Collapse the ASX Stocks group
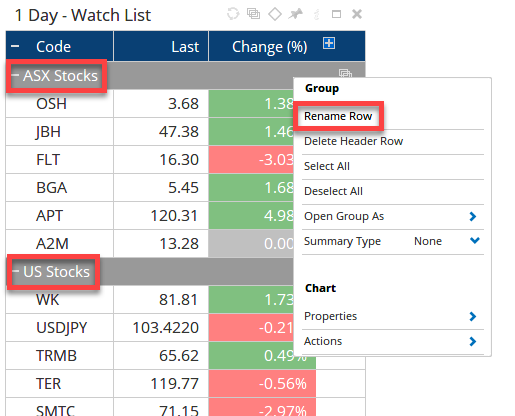The image size is (515, 416). point(15,75)
